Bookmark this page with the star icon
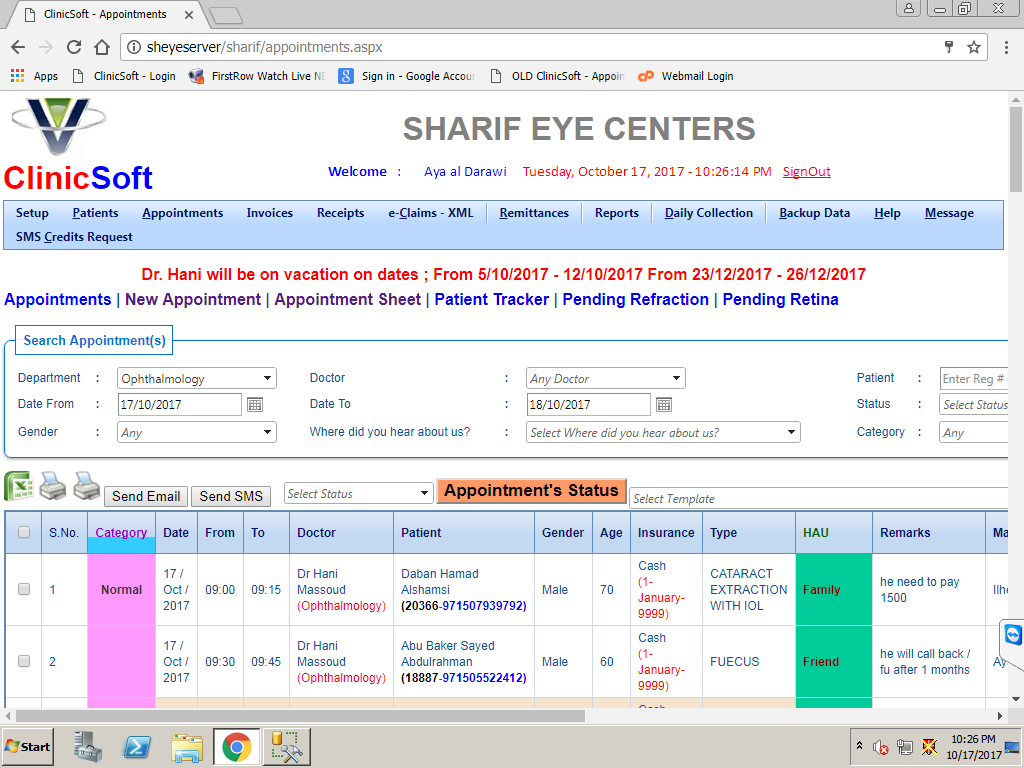This screenshot has height=768, width=1024. [x=974, y=47]
